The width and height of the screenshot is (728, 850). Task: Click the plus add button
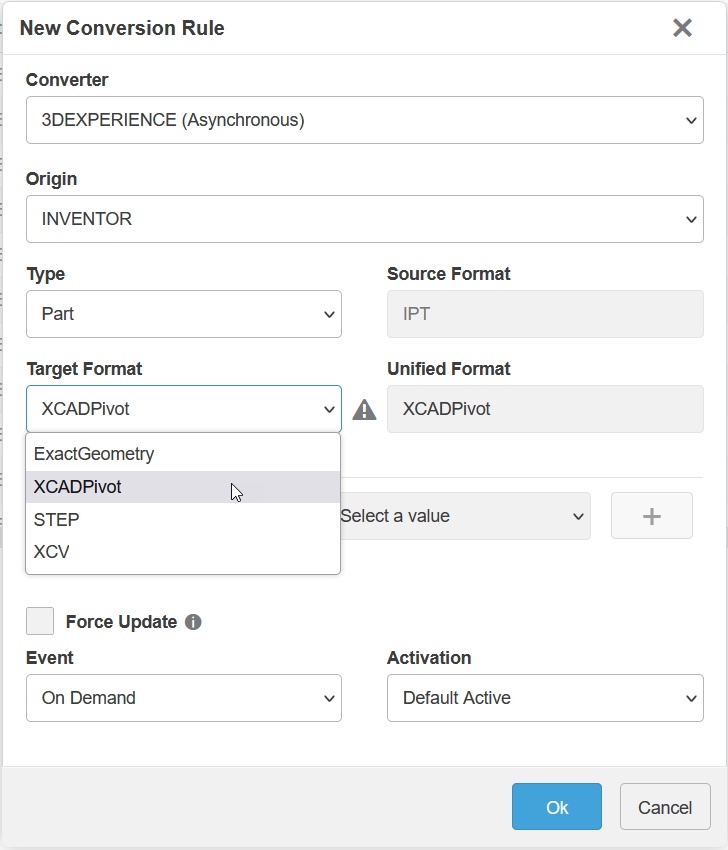point(651,516)
